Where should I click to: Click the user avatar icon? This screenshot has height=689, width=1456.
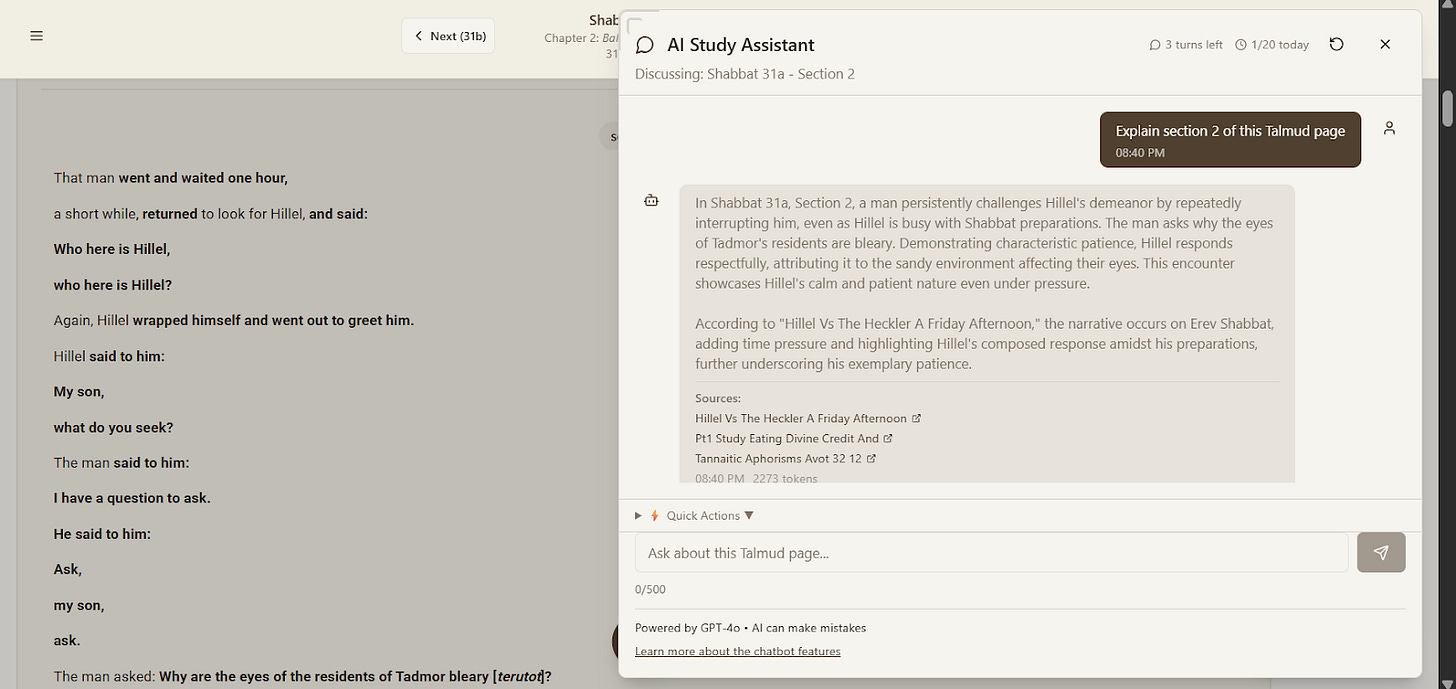[1389, 128]
